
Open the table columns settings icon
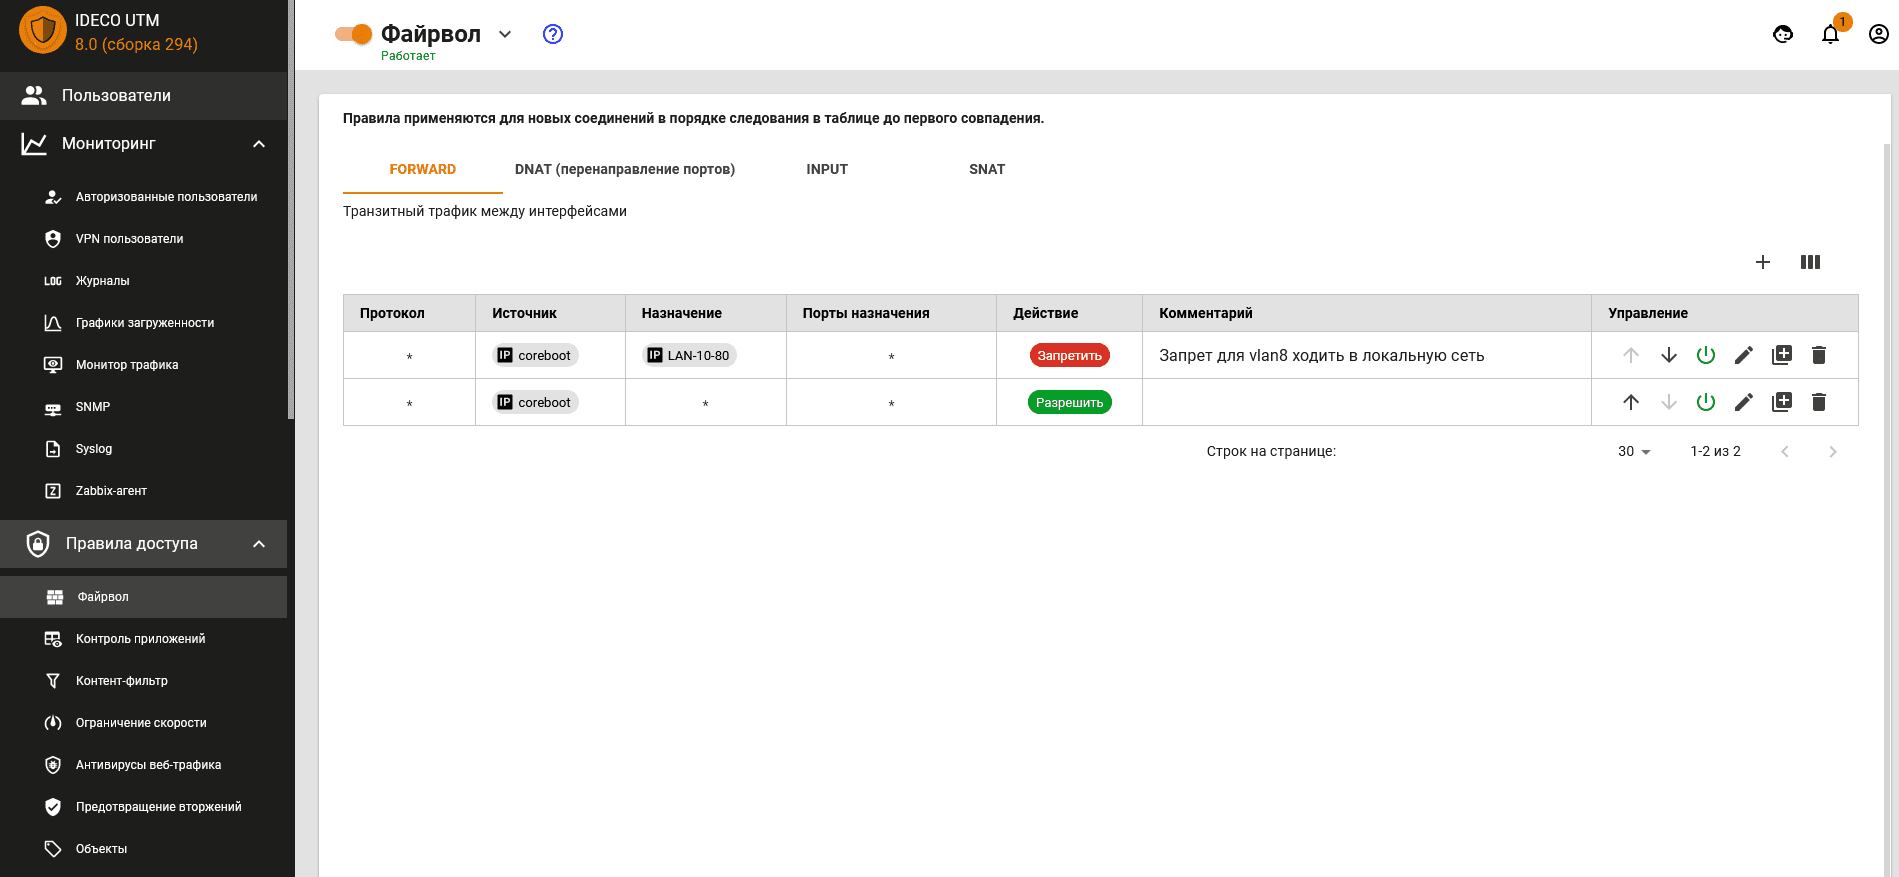click(x=1810, y=262)
